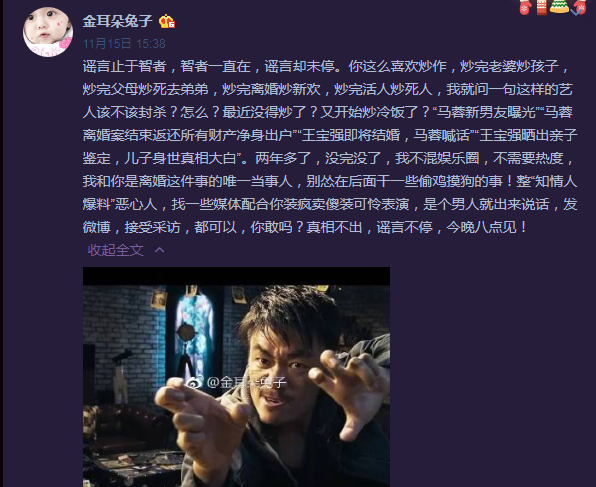This screenshot has width=596, height=487.
Task: Open the attached movie still image
Action: (x=236, y=377)
